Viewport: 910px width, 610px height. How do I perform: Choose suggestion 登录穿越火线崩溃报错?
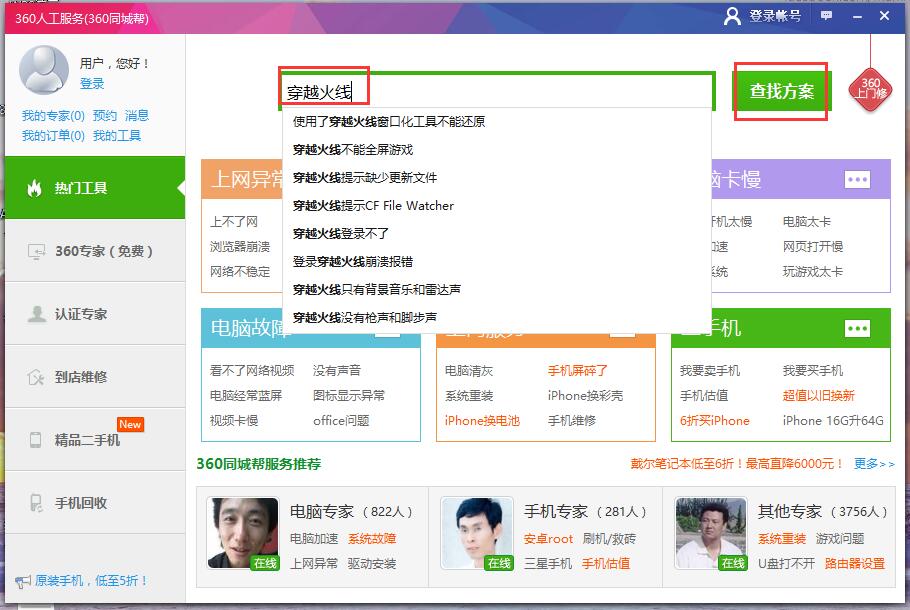[497, 261]
